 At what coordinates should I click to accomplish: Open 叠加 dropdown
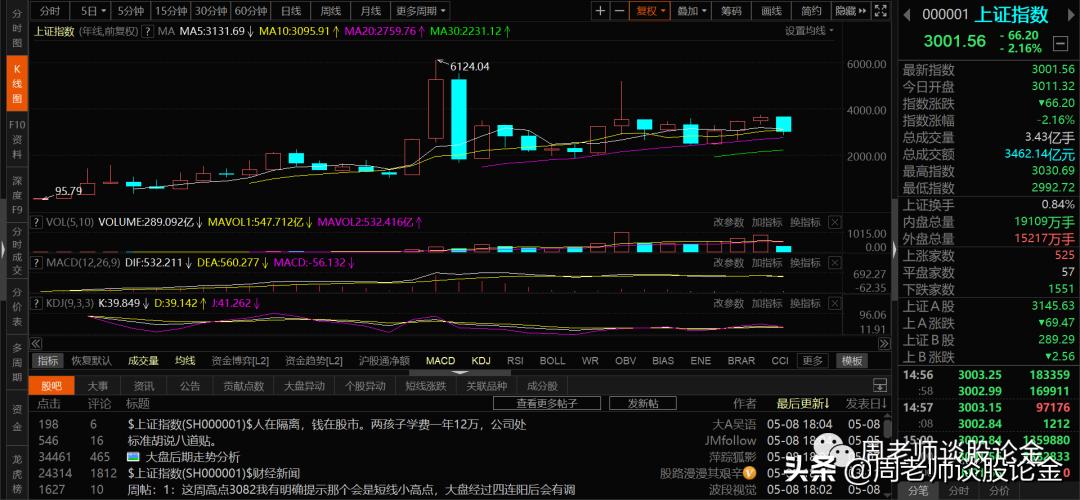tap(692, 10)
